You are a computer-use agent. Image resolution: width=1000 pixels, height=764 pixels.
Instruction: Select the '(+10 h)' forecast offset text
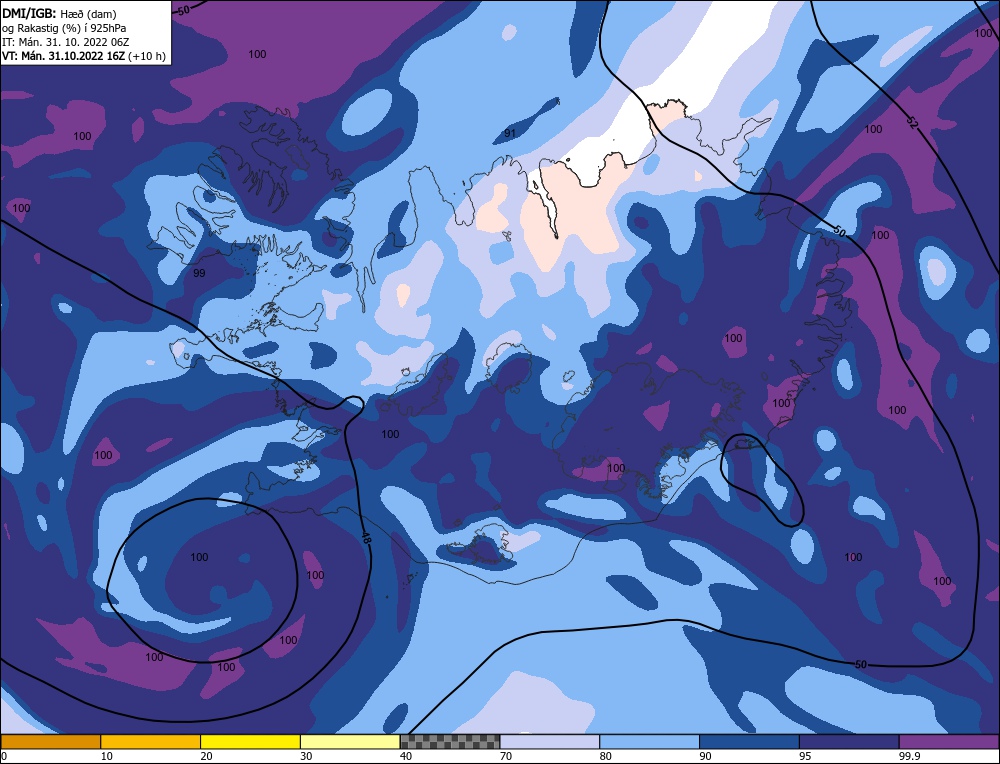147,56
